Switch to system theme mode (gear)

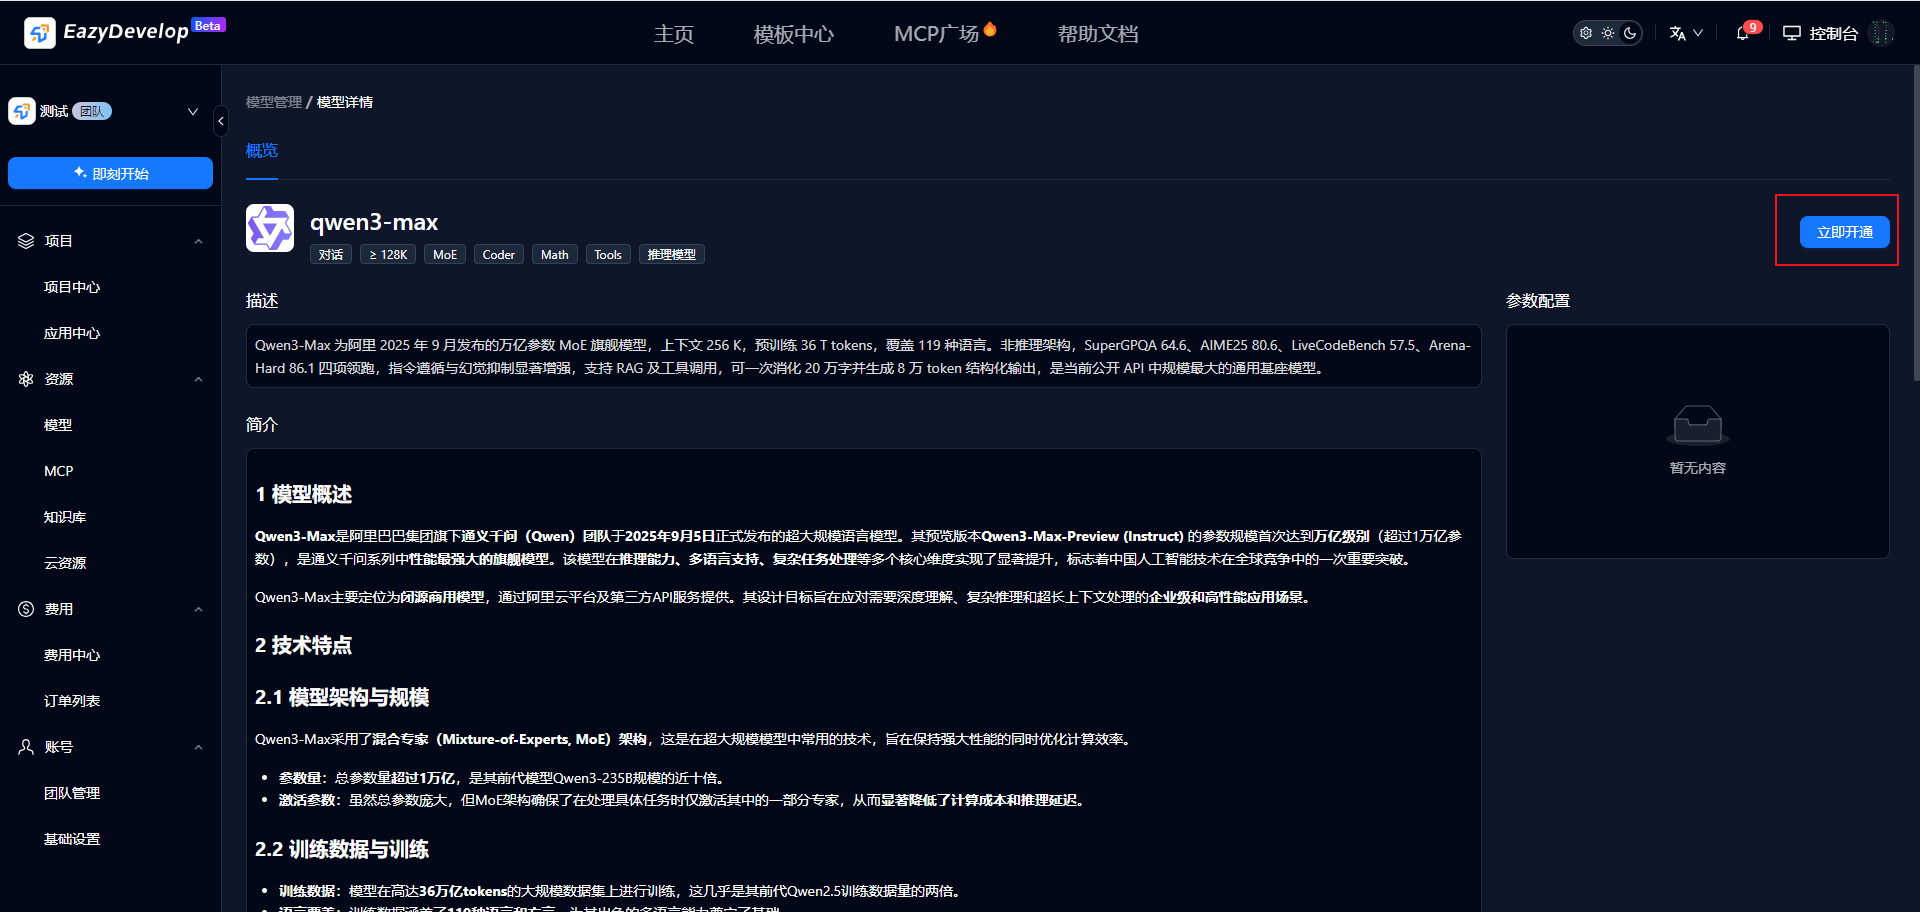[1586, 33]
